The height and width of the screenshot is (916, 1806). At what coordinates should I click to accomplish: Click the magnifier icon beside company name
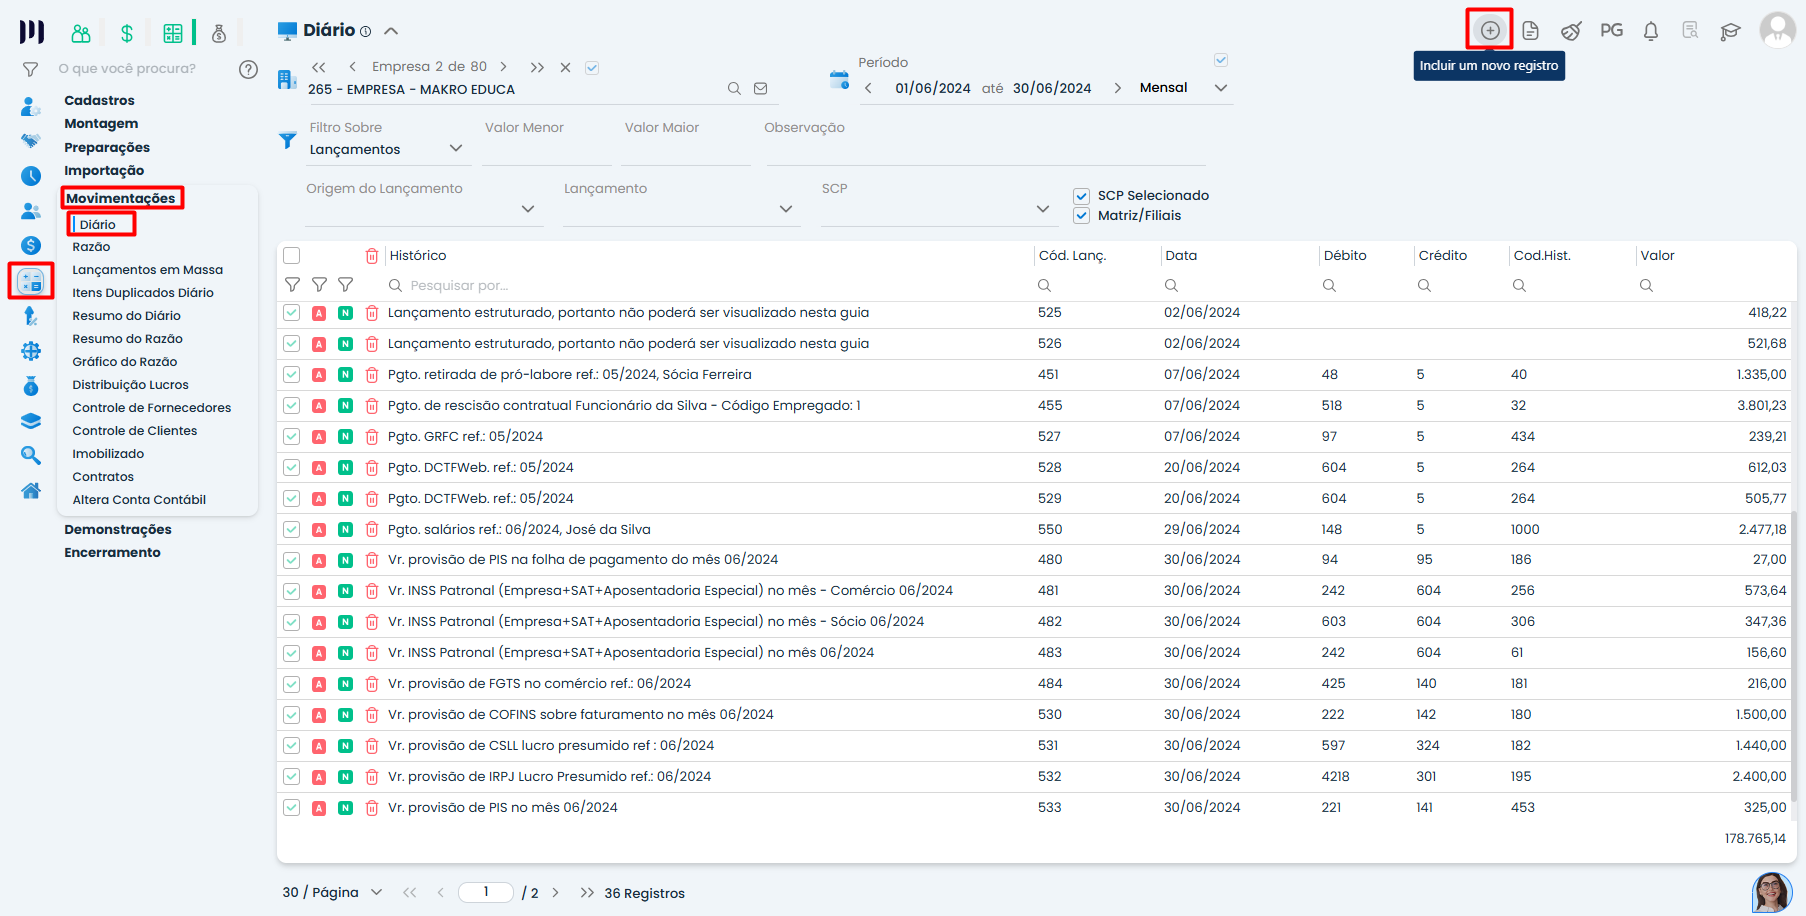[x=734, y=89]
